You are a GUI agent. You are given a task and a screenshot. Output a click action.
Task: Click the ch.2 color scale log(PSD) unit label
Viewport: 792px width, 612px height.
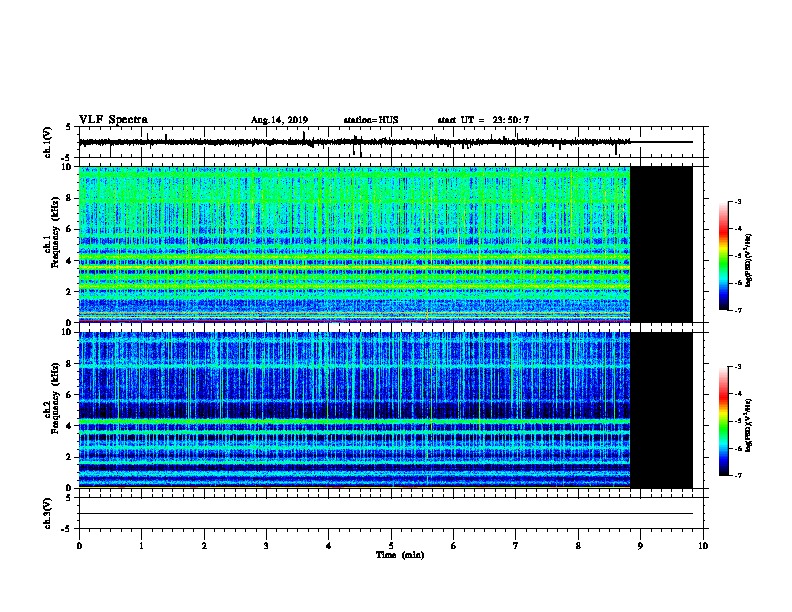[x=749, y=425]
